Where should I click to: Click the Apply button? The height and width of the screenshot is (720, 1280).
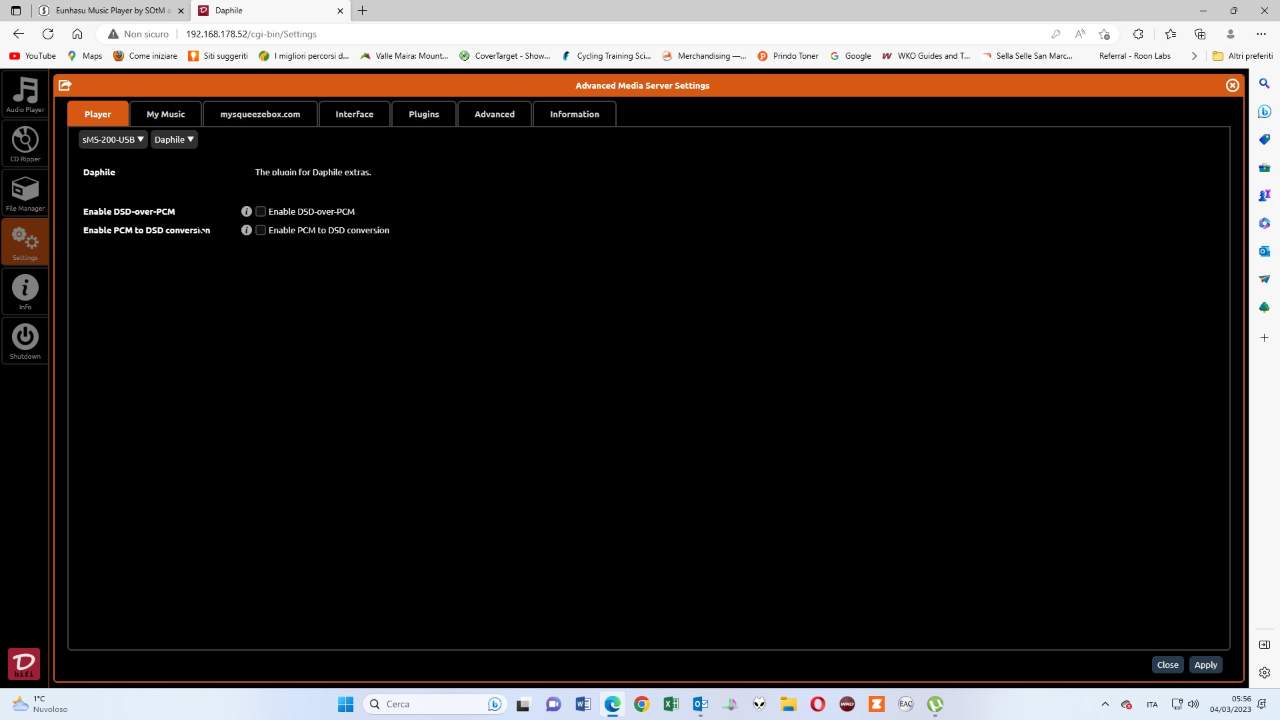1206,665
